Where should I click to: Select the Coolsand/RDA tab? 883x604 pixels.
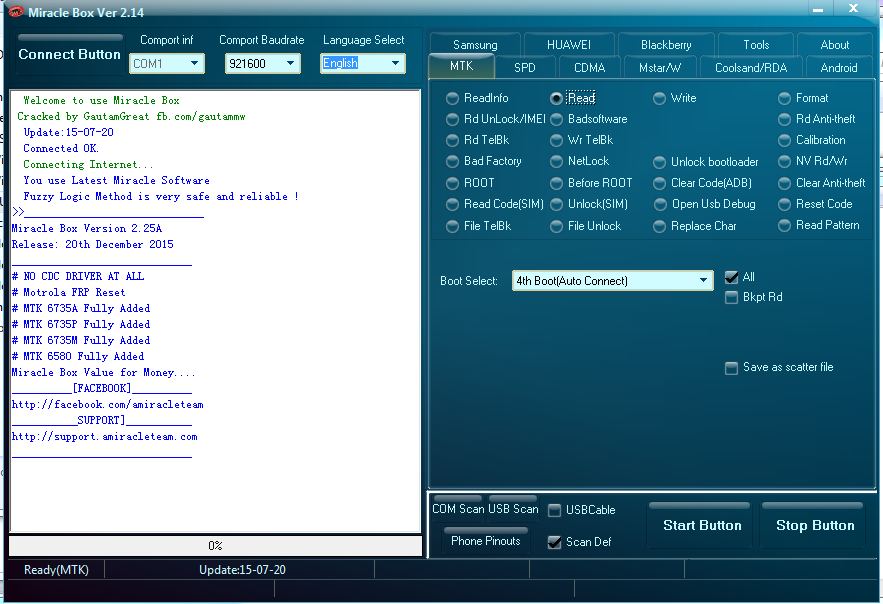pos(751,68)
